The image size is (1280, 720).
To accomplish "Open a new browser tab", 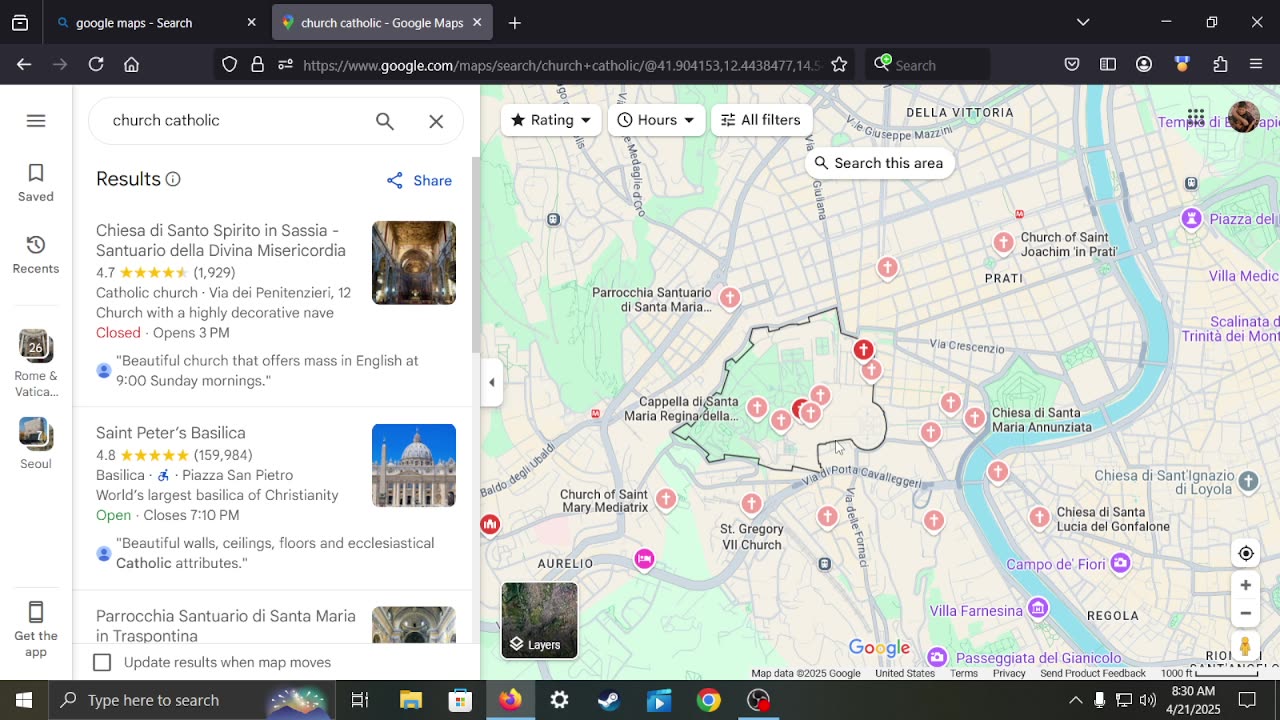I will click(x=515, y=23).
